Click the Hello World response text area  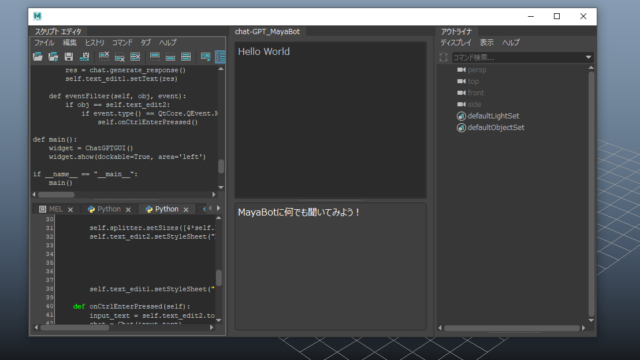330,120
